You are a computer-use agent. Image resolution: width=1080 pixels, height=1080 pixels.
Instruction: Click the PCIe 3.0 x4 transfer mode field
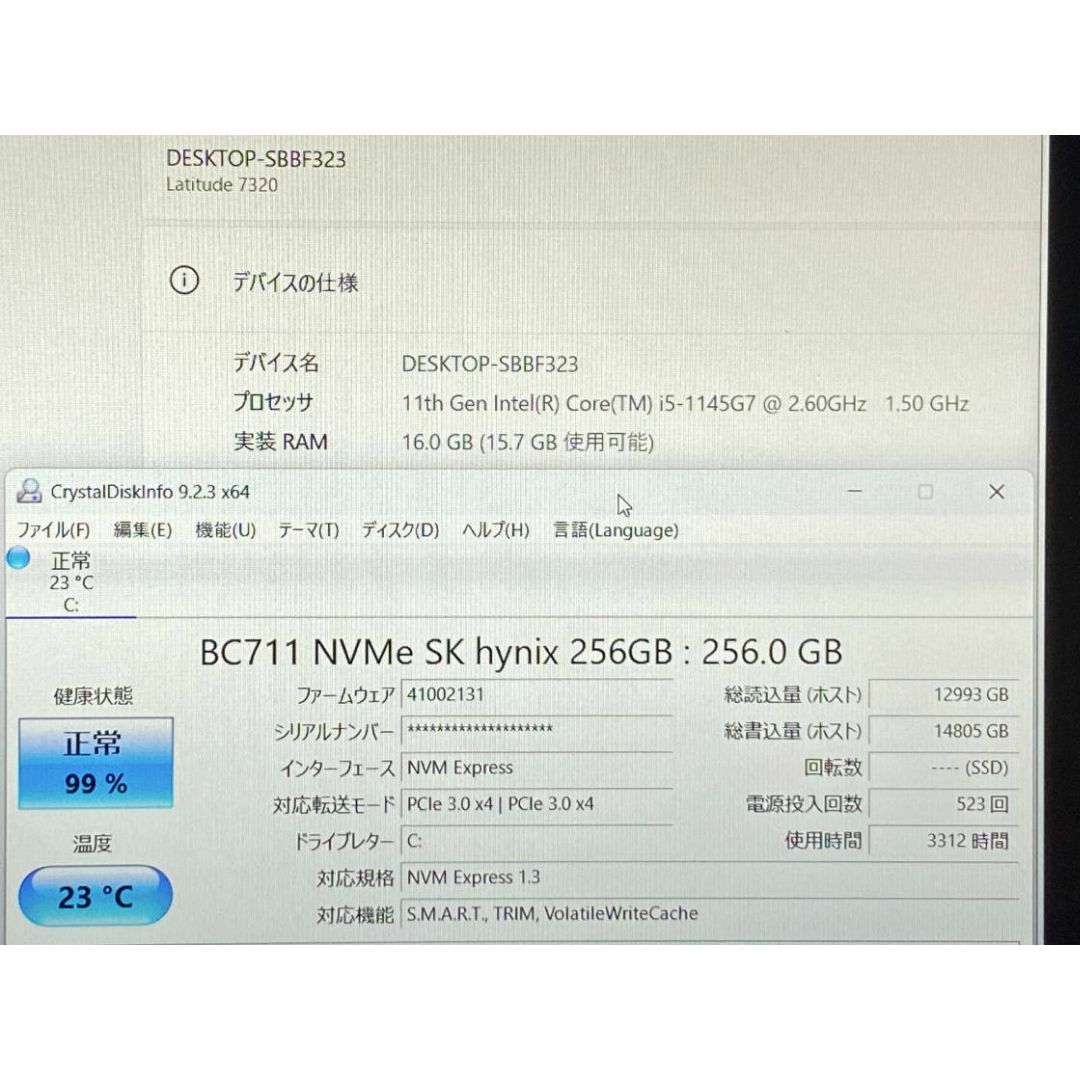click(x=537, y=804)
